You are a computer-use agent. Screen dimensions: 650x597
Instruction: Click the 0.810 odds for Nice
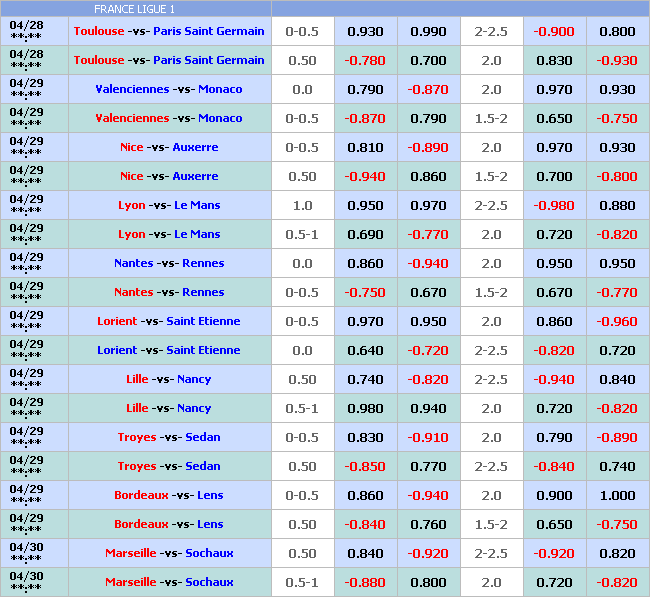pos(365,147)
